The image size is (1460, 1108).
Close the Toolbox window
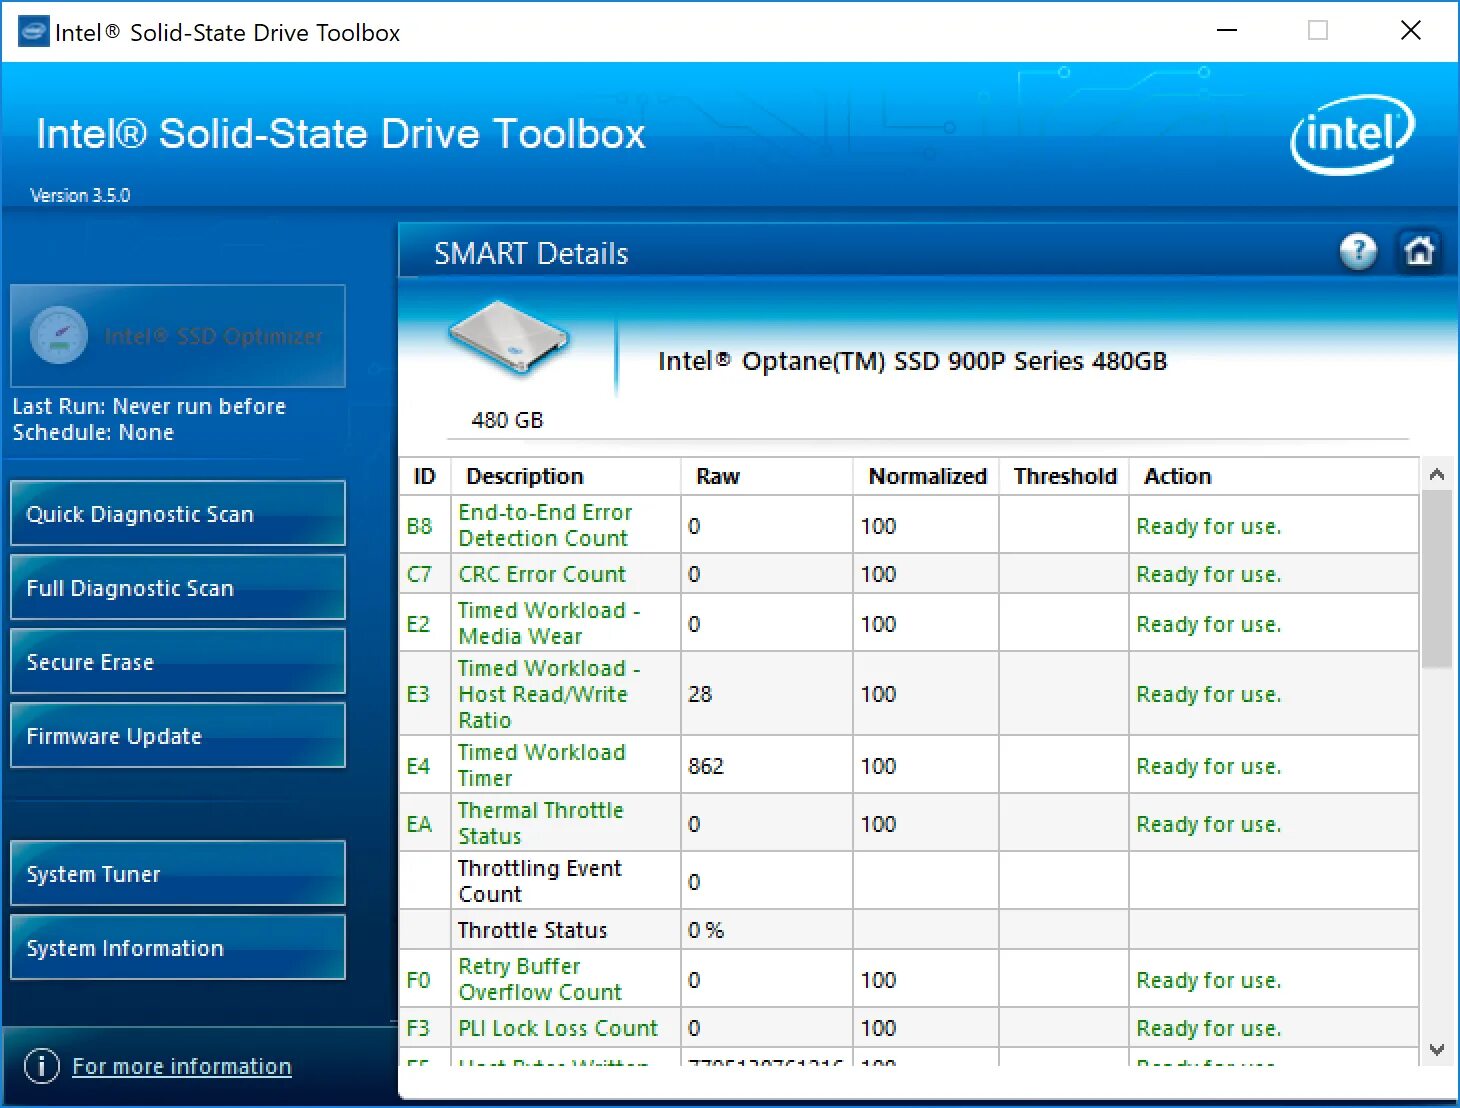click(1411, 31)
